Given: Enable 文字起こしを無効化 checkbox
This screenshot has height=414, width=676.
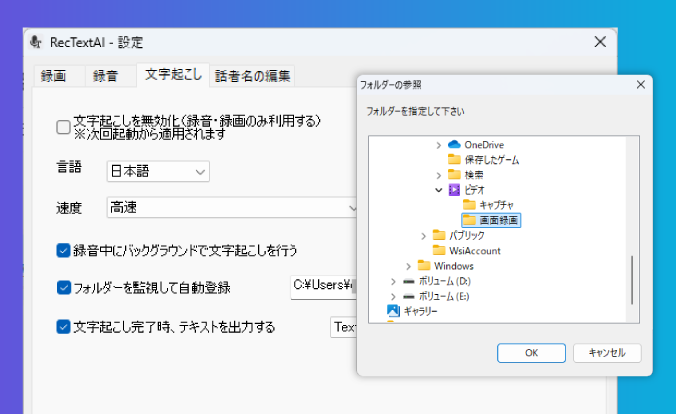Looking at the screenshot, I should pyautogui.click(x=64, y=127).
